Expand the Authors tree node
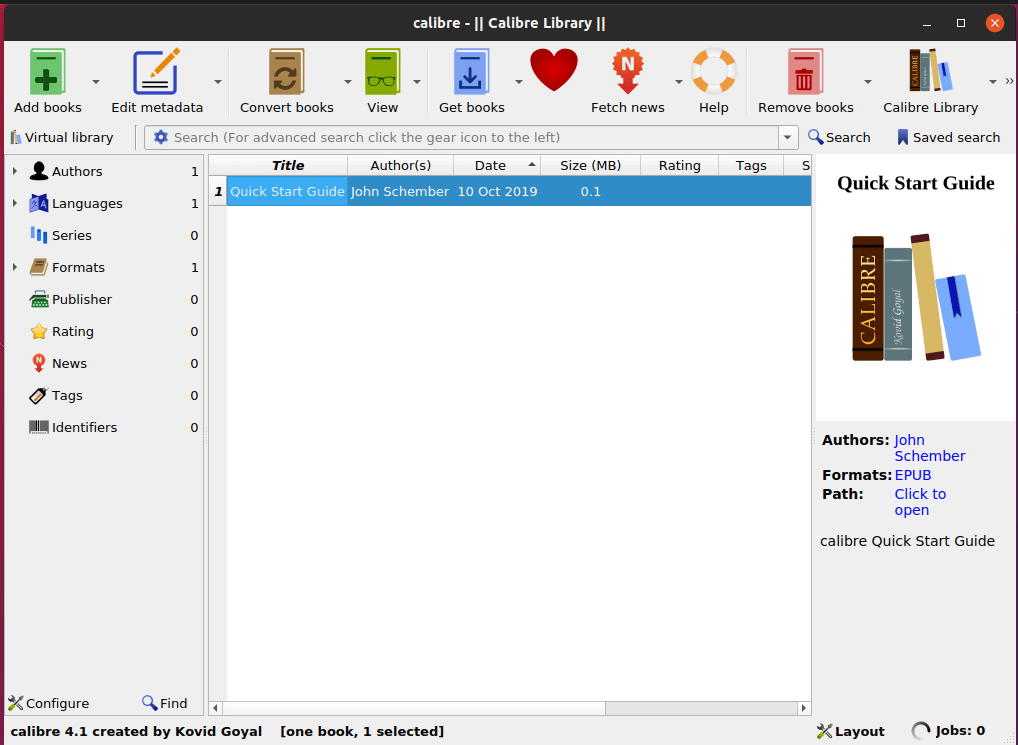Viewport: 1018px width, 745px height. point(14,171)
